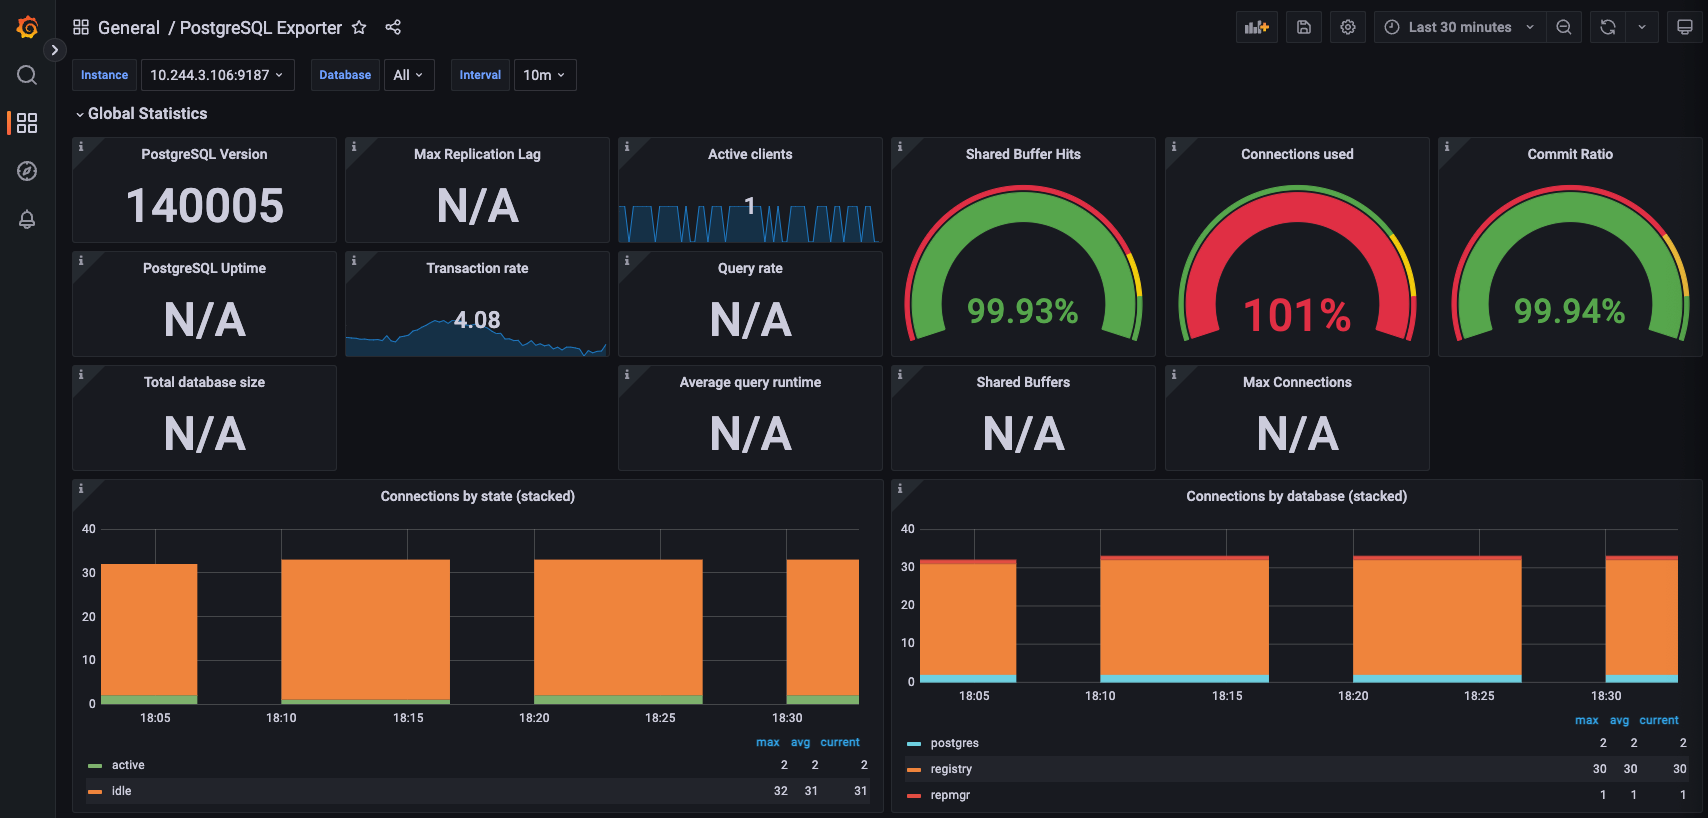This screenshot has height=818, width=1708.
Task: Open the Alerting bell icon
Action: pyautogui.click(x=27, y=219)
